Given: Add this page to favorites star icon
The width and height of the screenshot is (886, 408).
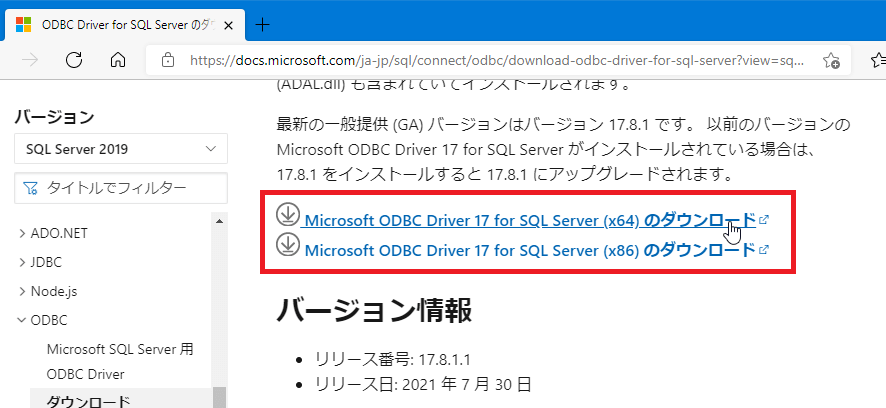Looking at the screenshot, I should [831, 60].
